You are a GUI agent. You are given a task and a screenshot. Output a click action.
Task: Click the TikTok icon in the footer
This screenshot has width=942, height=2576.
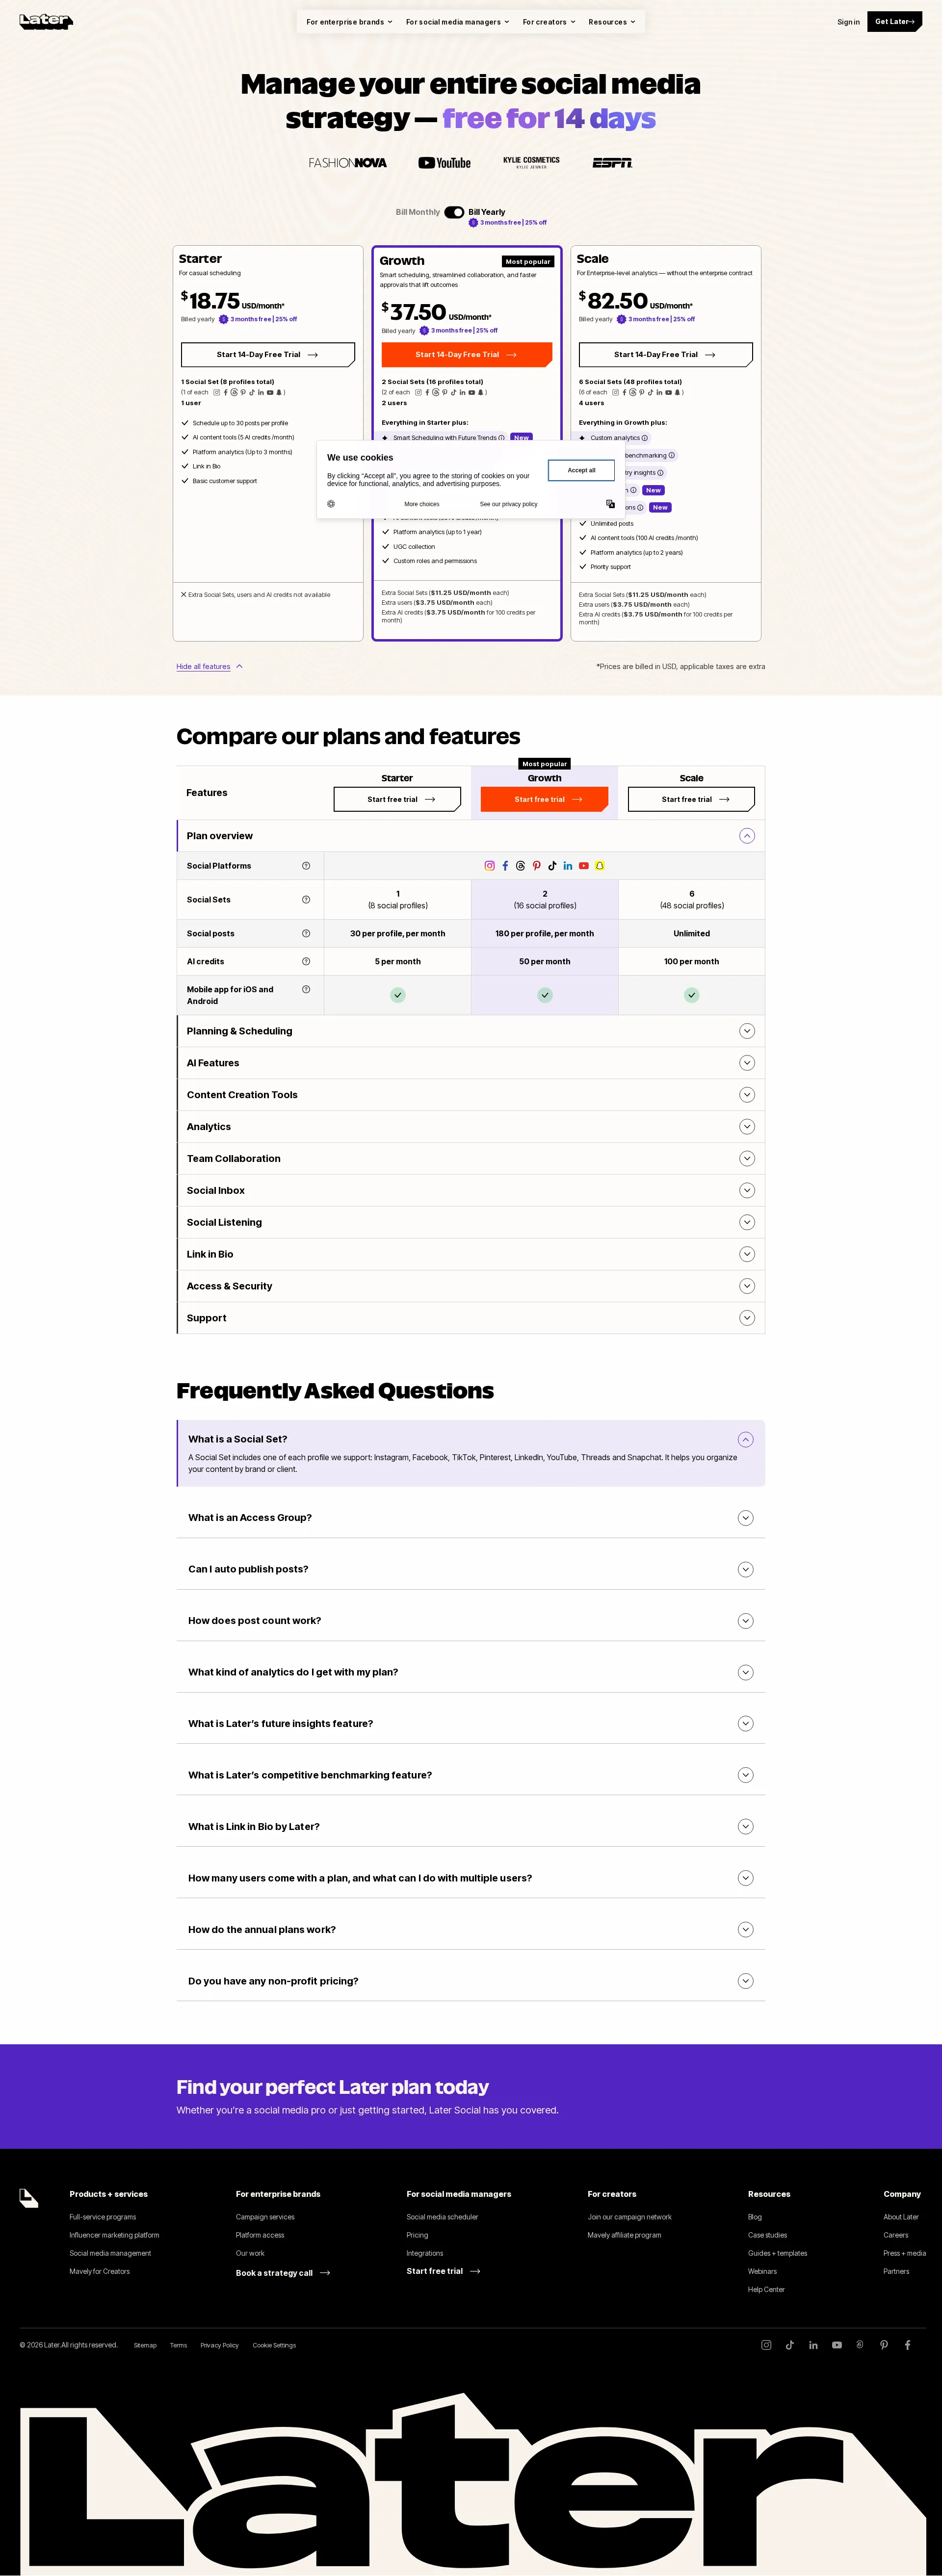click(790, 2345)
